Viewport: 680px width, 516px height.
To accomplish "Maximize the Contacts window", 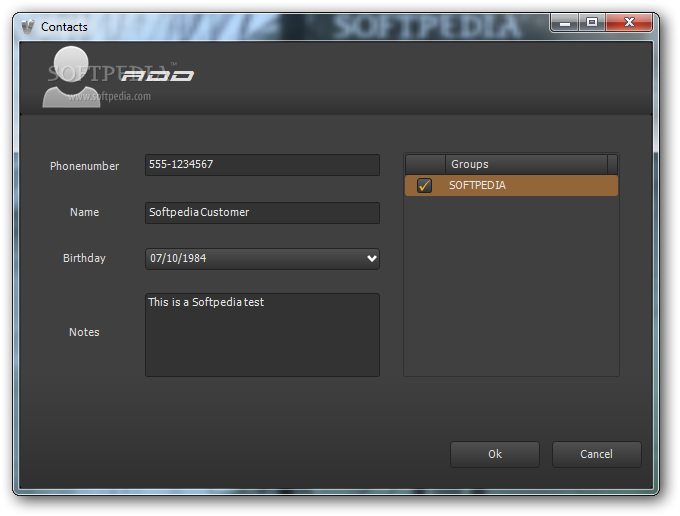I will 592,23.
